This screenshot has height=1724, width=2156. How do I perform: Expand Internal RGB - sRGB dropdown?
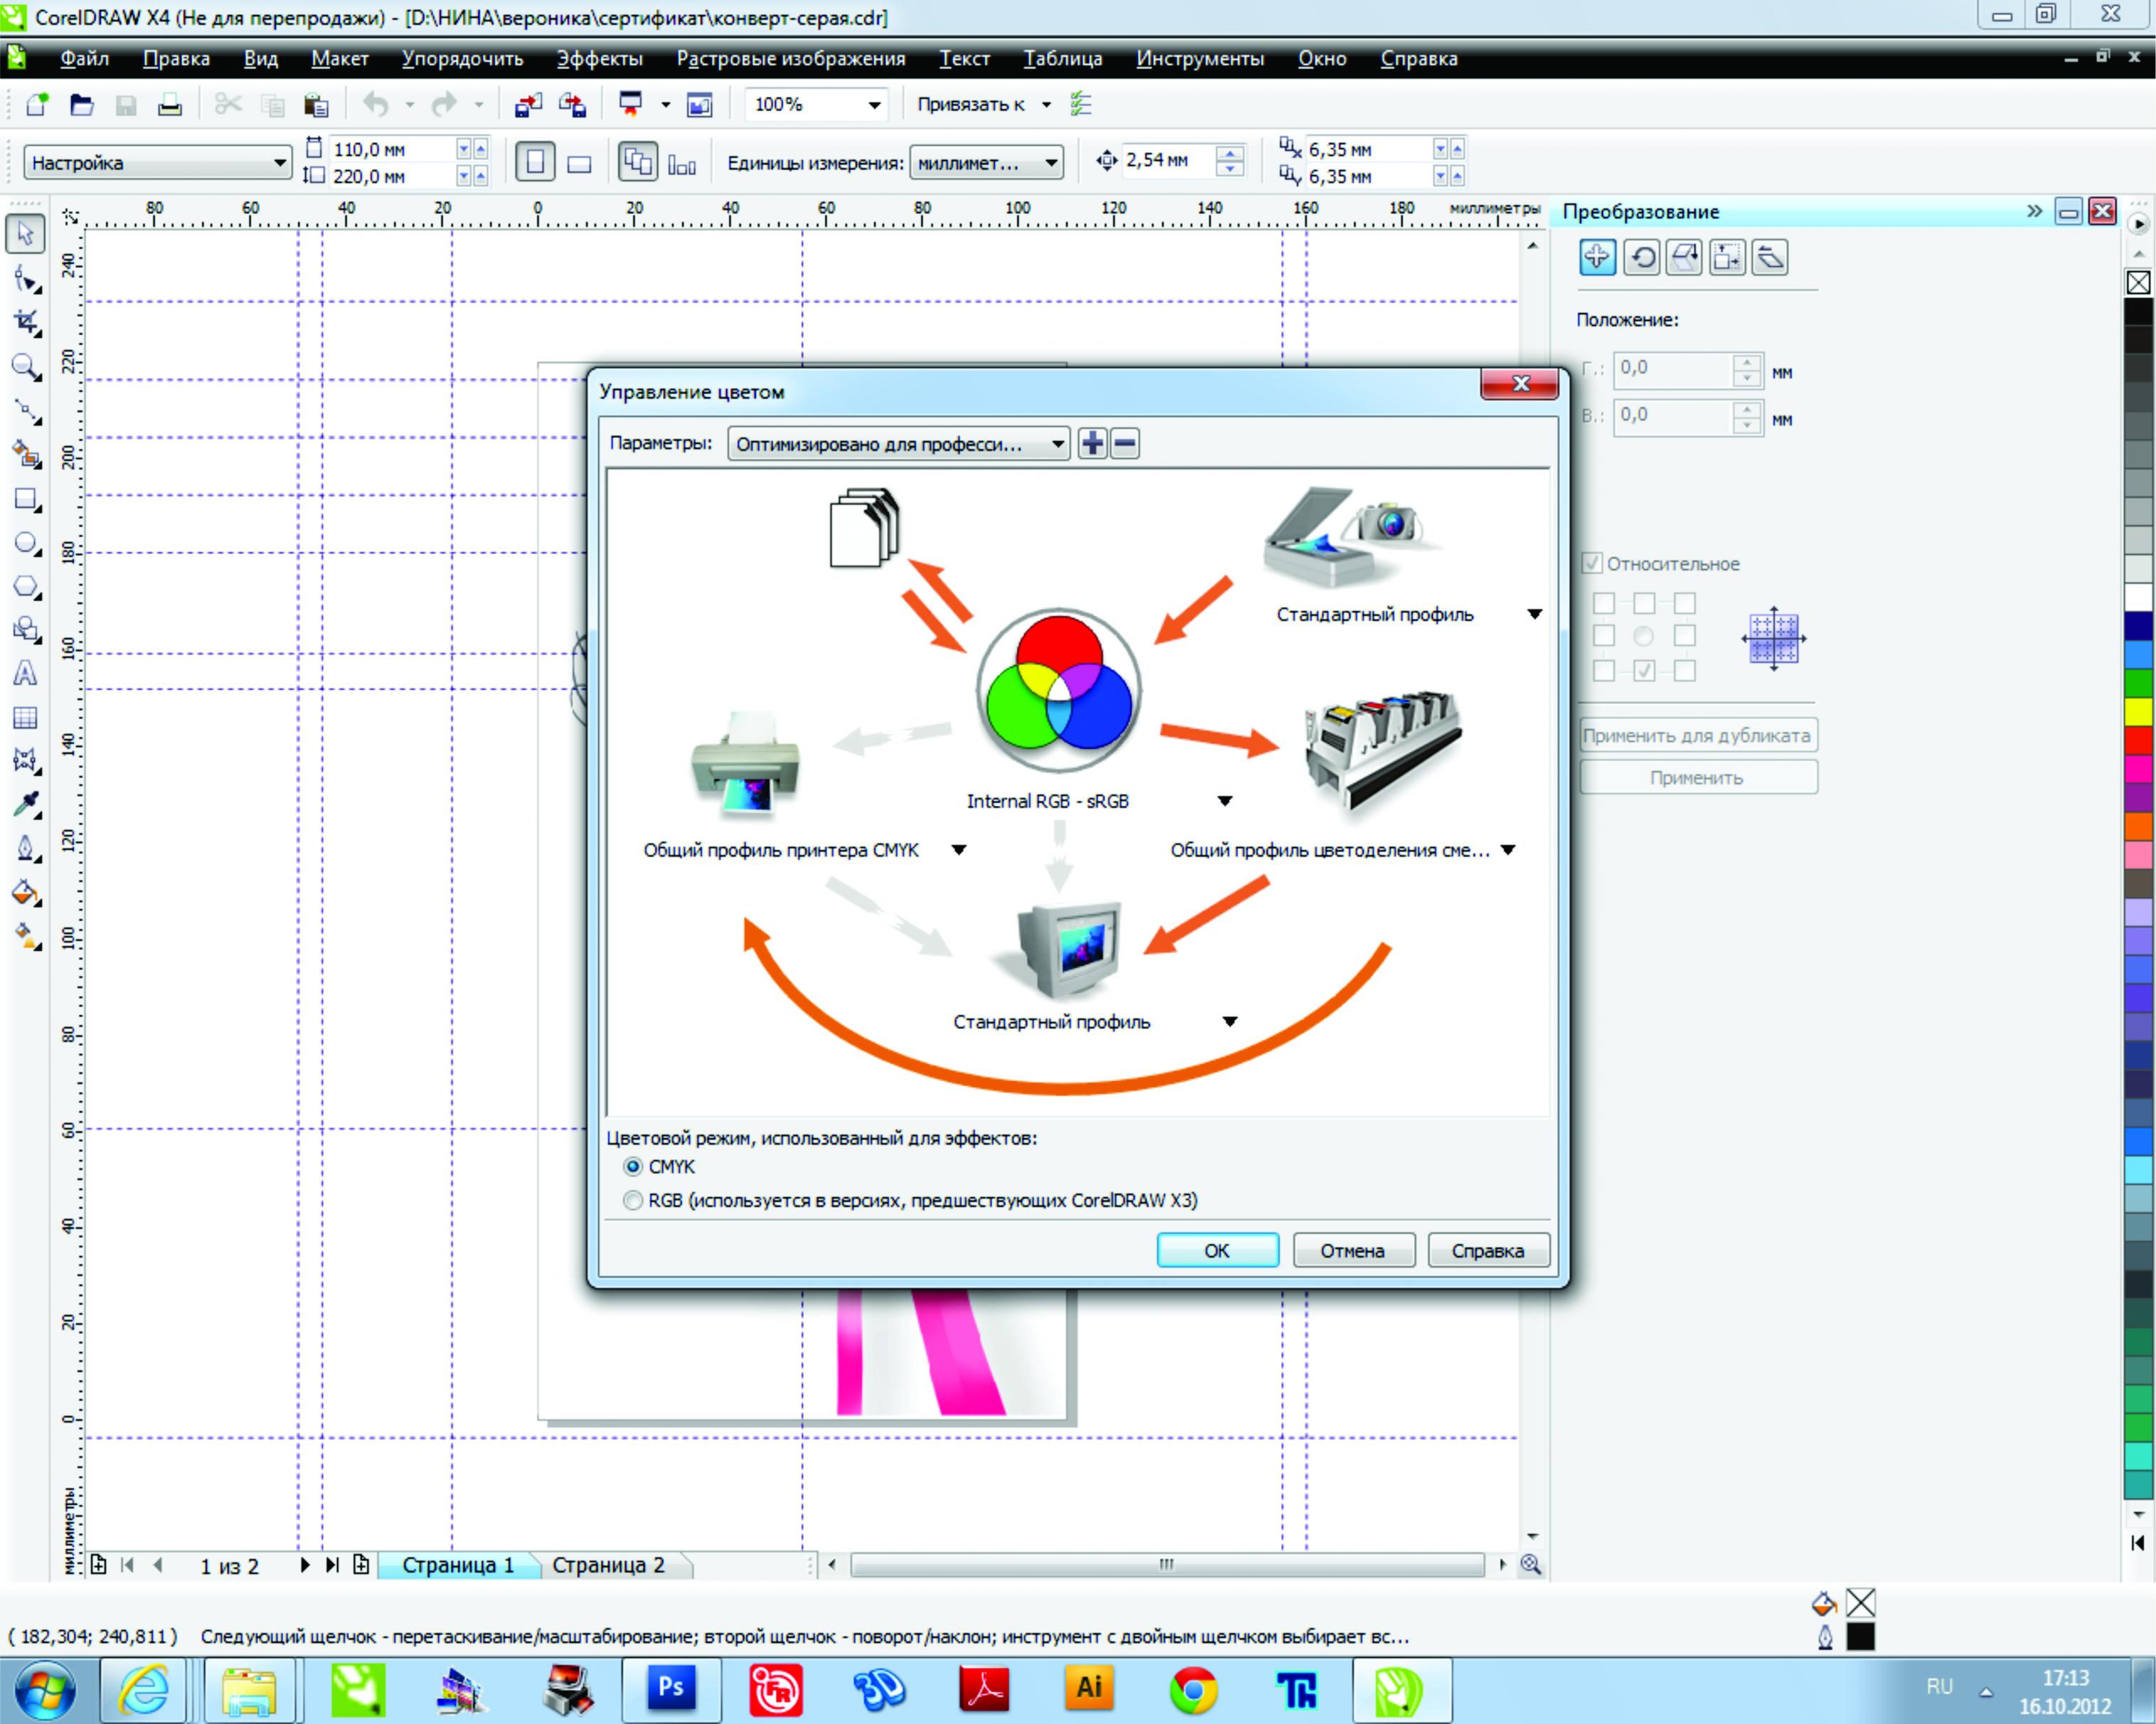point(1225,801)
